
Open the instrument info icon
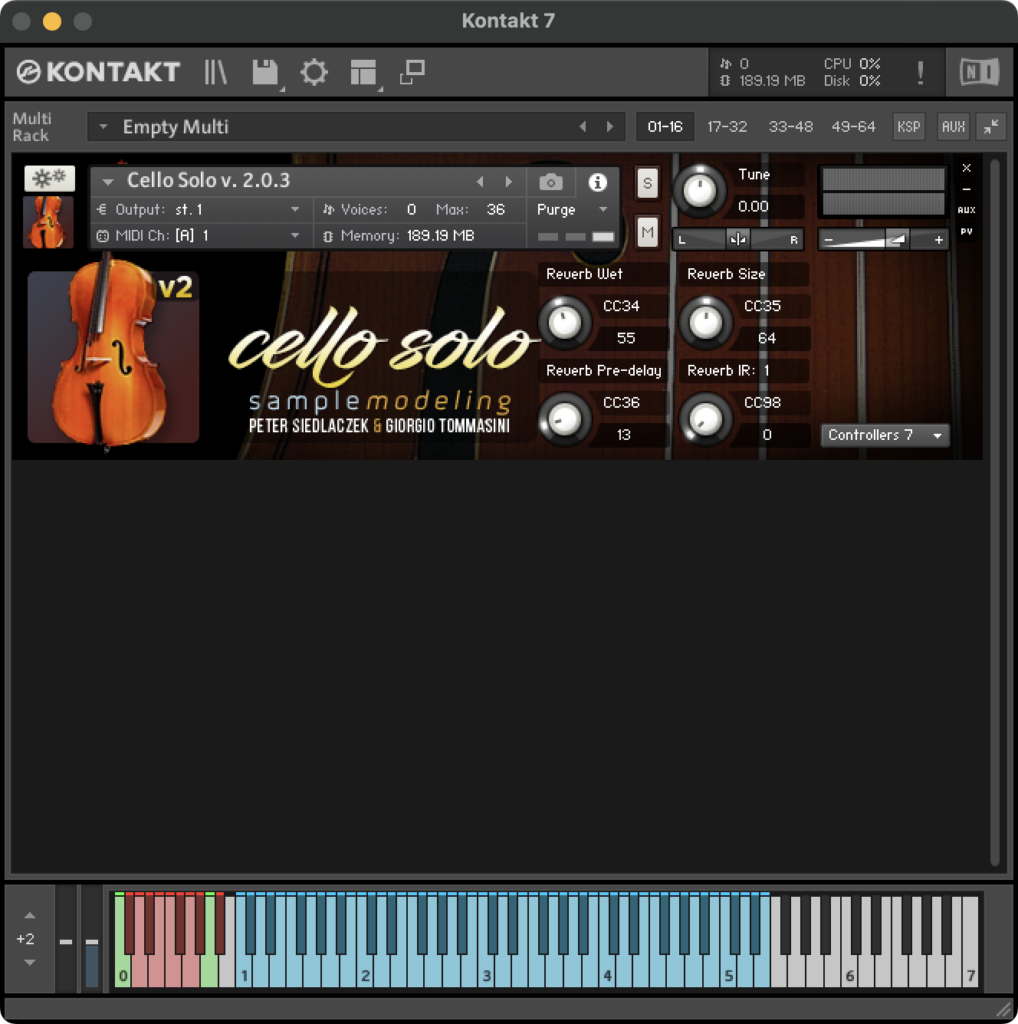pos(597,182)
